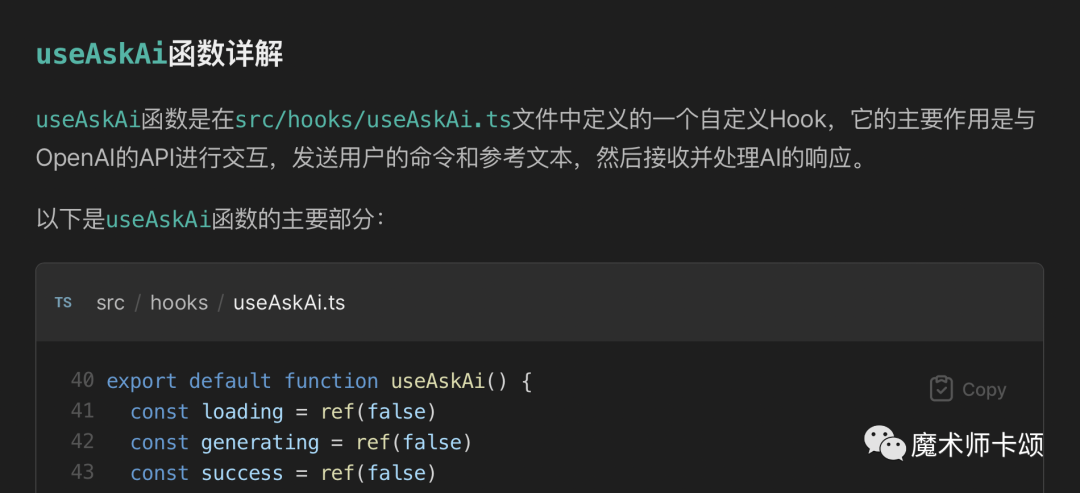
Task: Click the useAskAi heading code link
Action: tap(102, 55)
